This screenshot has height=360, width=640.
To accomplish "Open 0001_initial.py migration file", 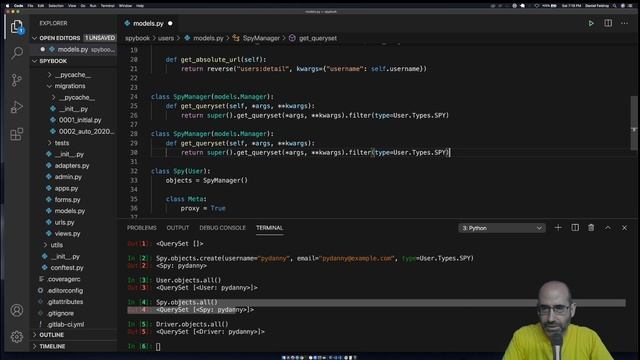I will [80, 120].
